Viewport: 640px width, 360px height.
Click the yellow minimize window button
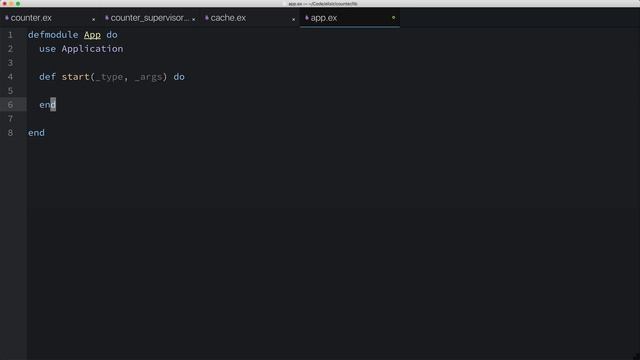point(11,4)
